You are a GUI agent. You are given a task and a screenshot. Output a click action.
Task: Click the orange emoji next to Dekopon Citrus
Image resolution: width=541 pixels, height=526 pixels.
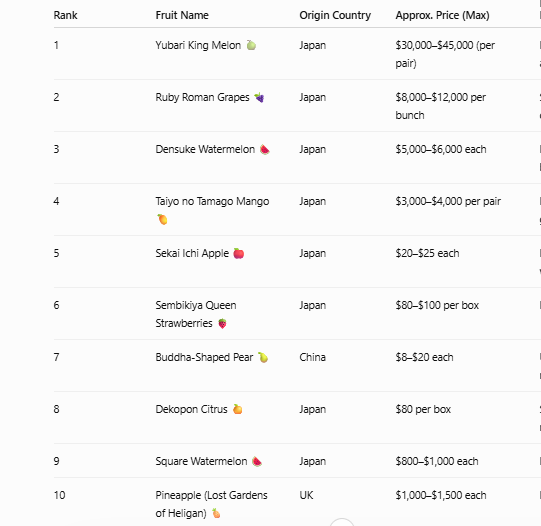tap(237, 409)
